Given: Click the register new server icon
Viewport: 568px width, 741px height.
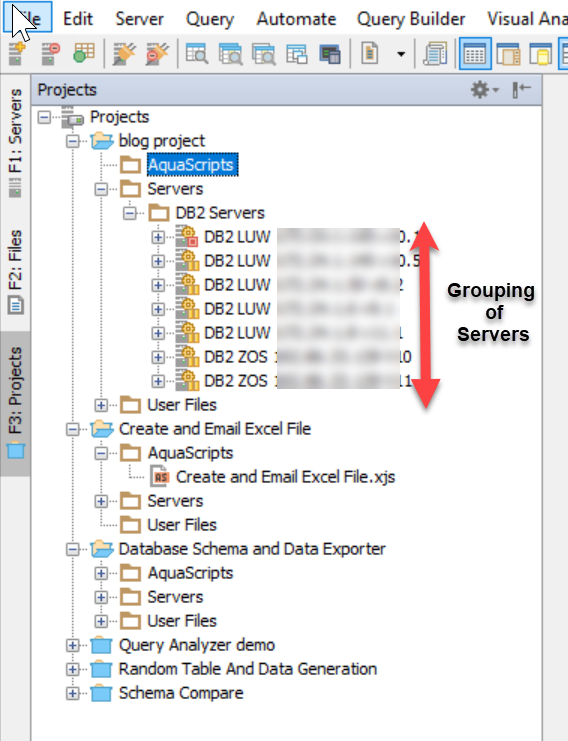Looking at the screenshot, I should (17, 53).
